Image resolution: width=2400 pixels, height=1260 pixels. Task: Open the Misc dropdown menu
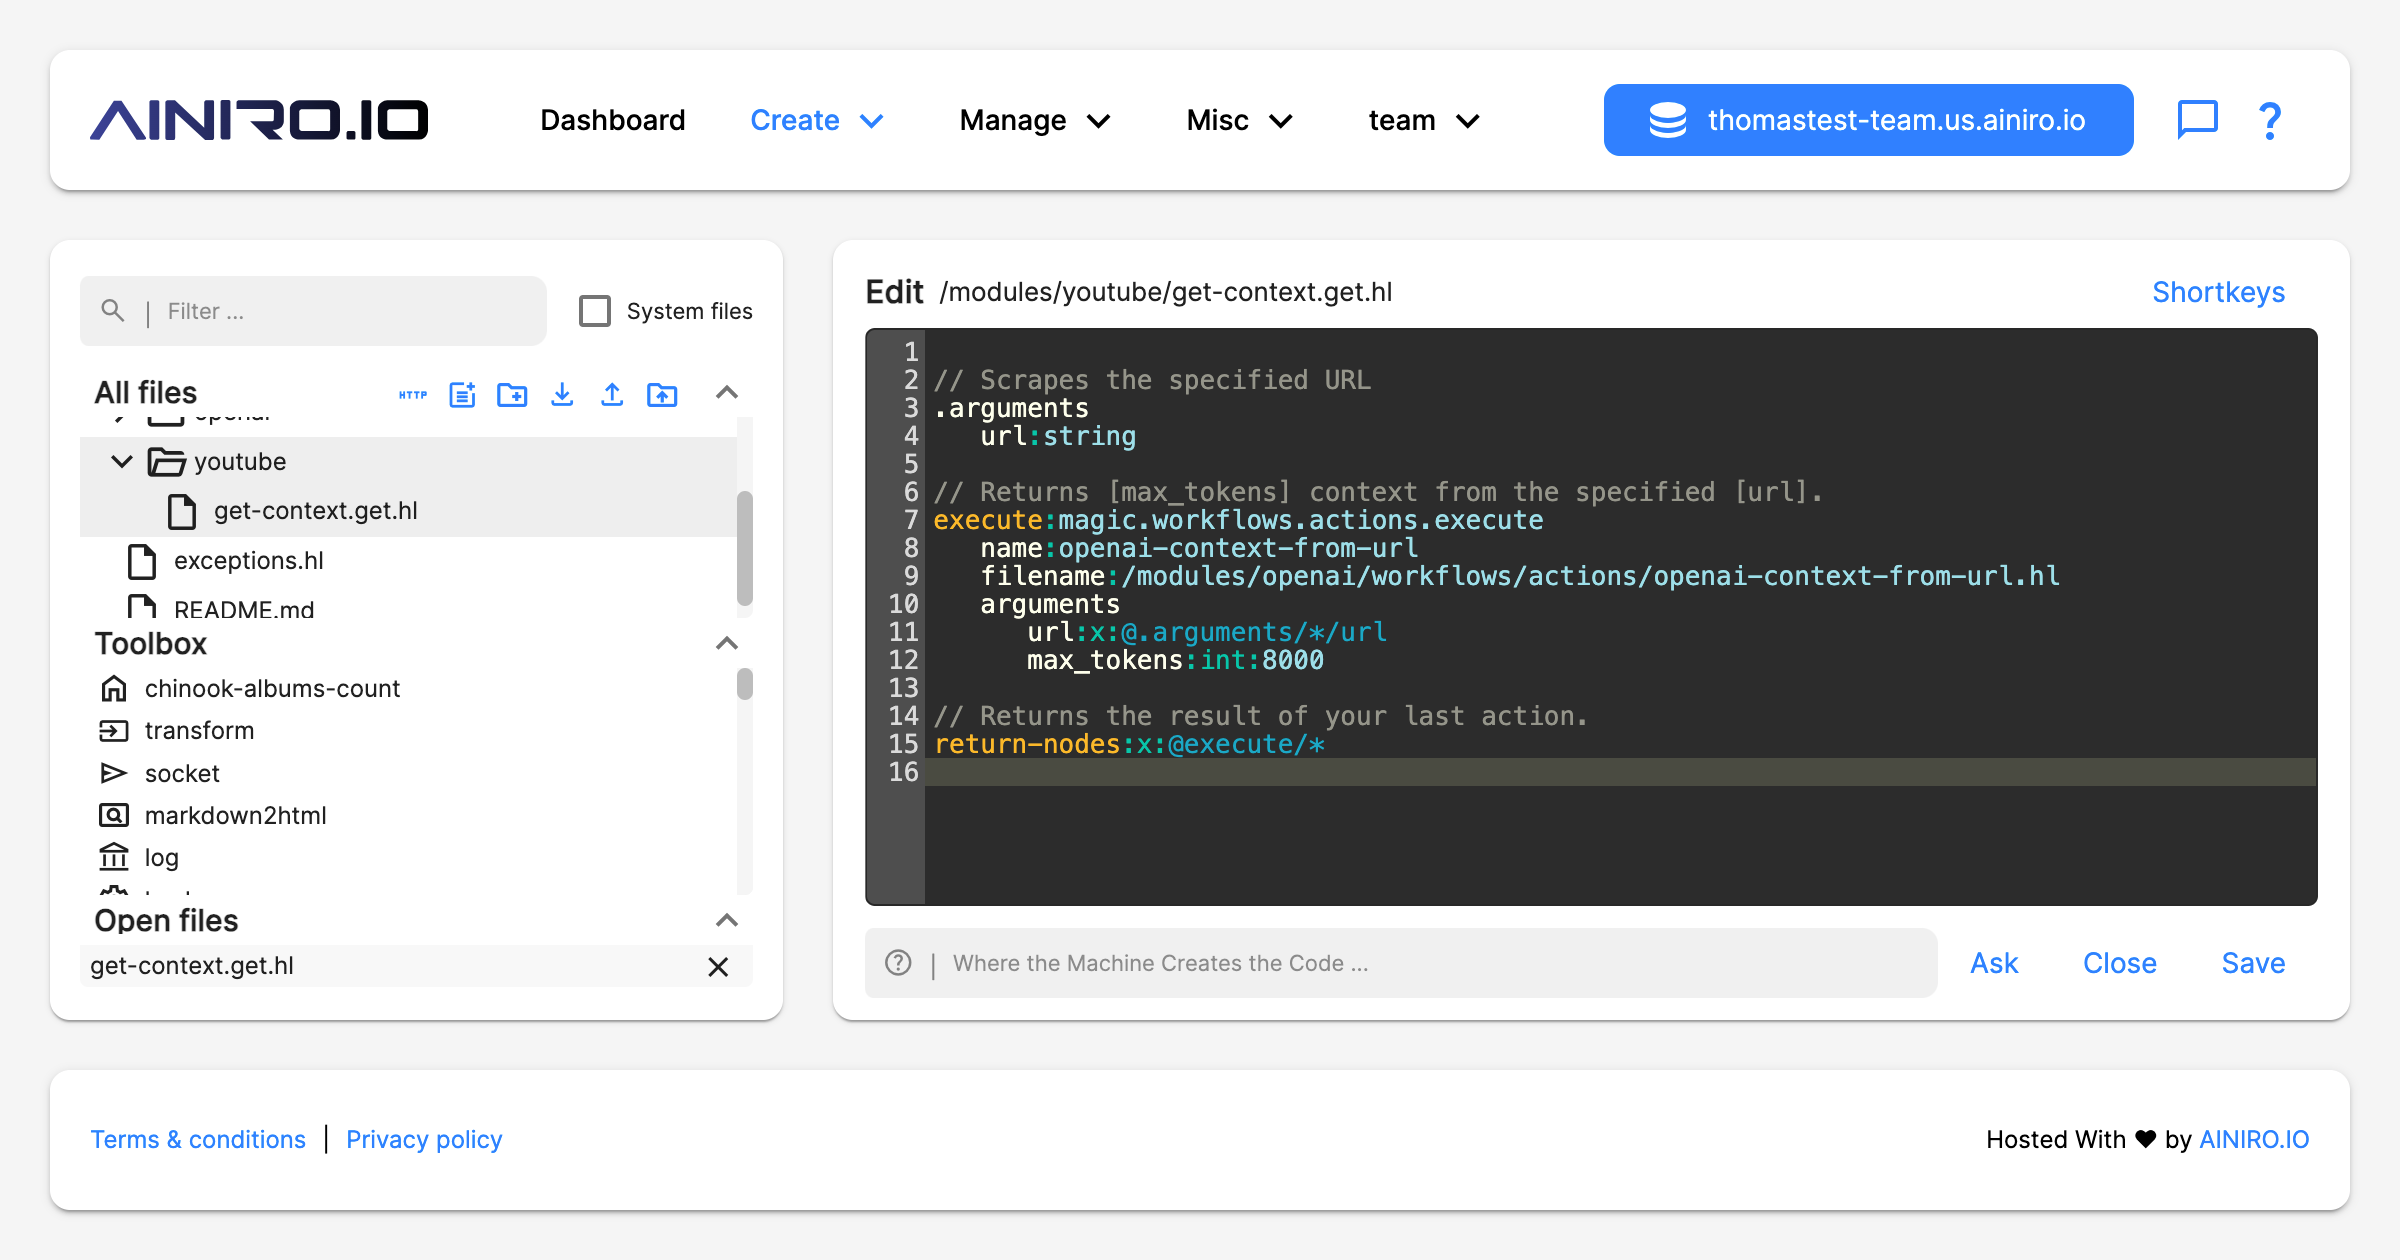[1240, 120]
